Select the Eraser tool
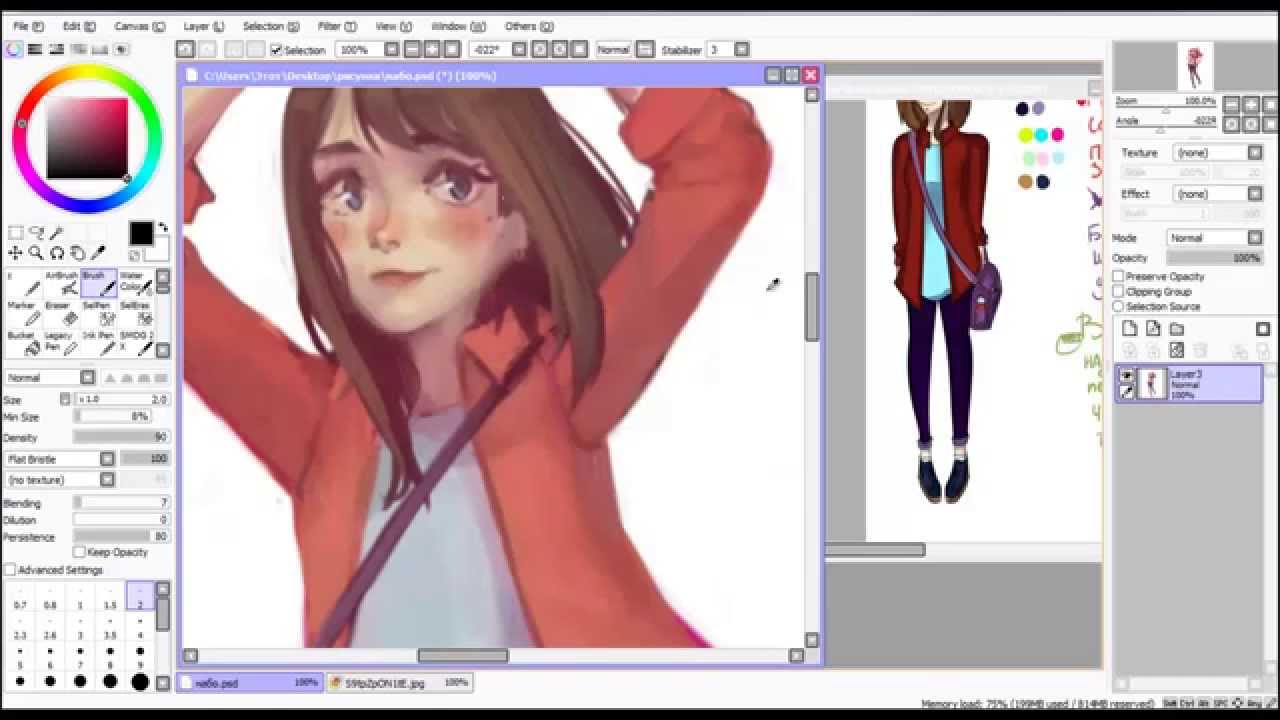Image resolution: width=1280 pixels, height=720 pixels. (x=62, y=313)
